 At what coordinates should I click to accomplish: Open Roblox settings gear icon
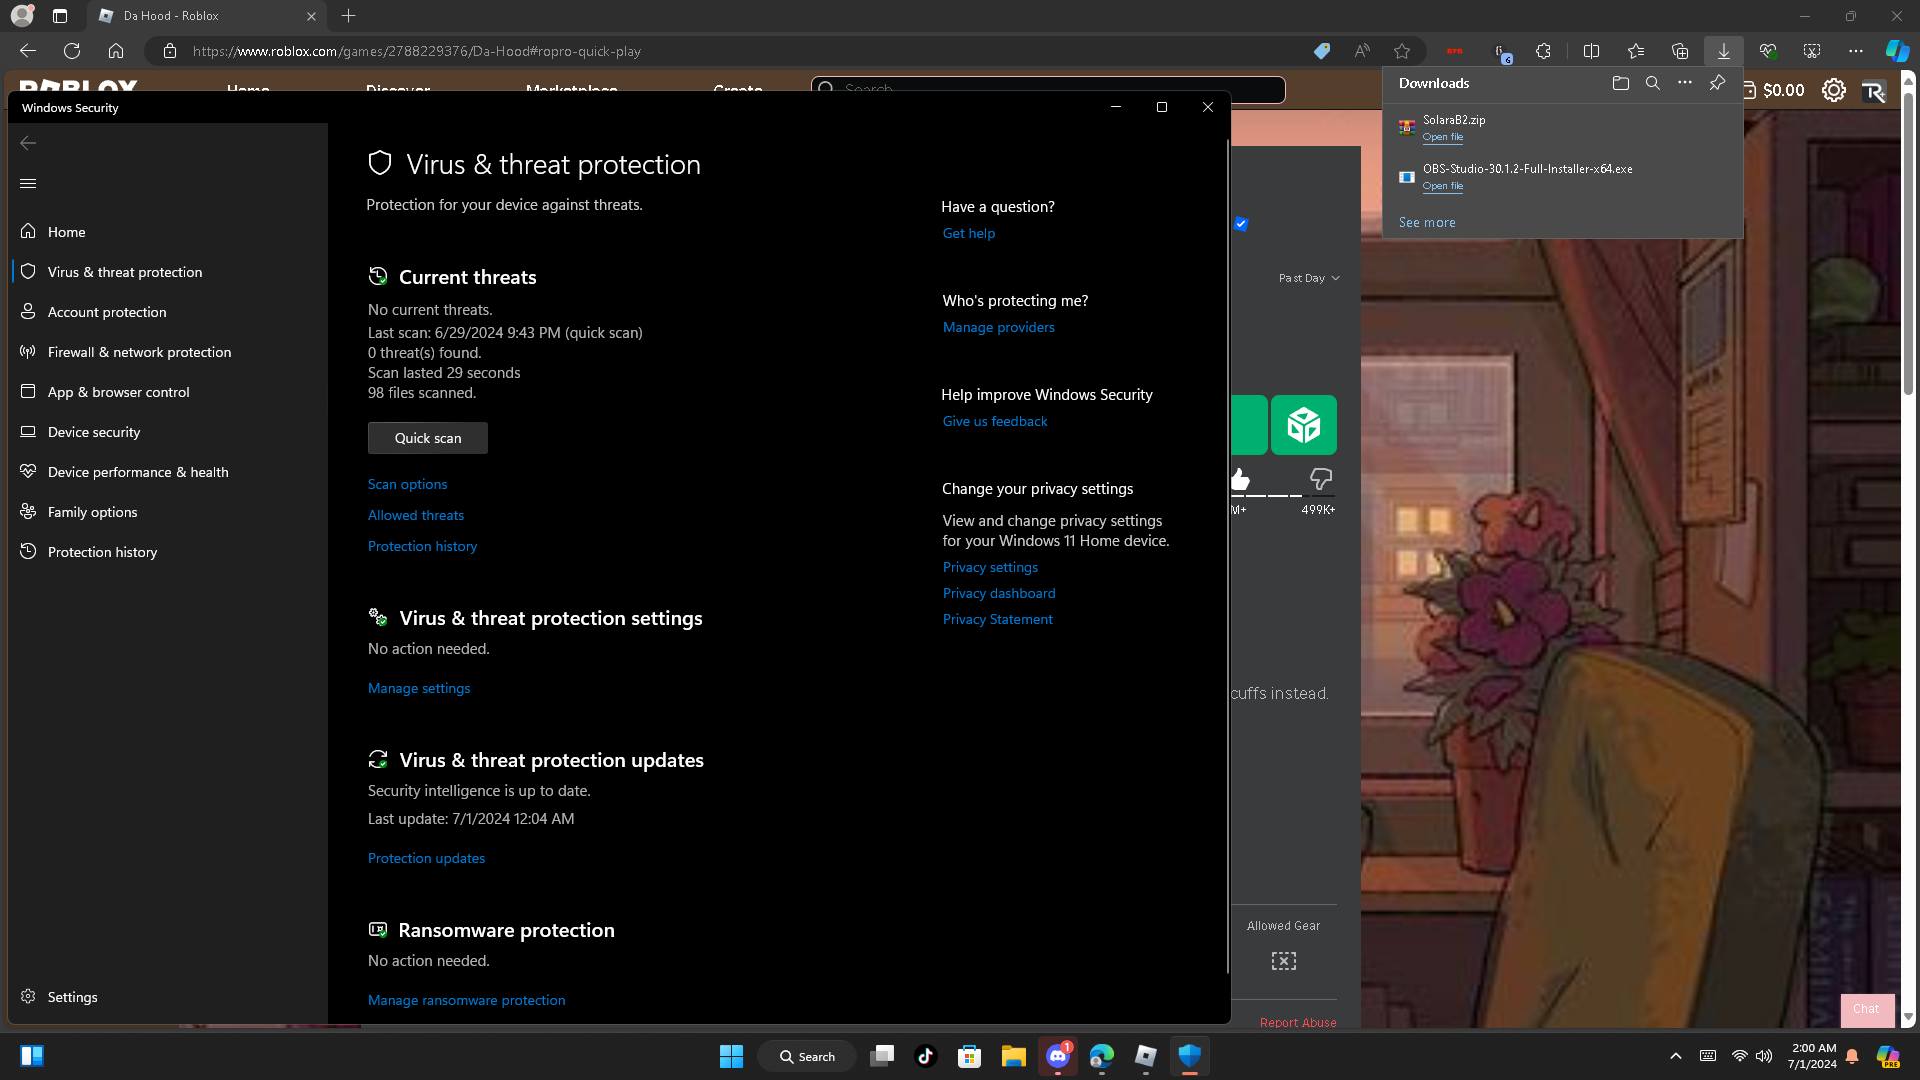[x=1833, y=90]
